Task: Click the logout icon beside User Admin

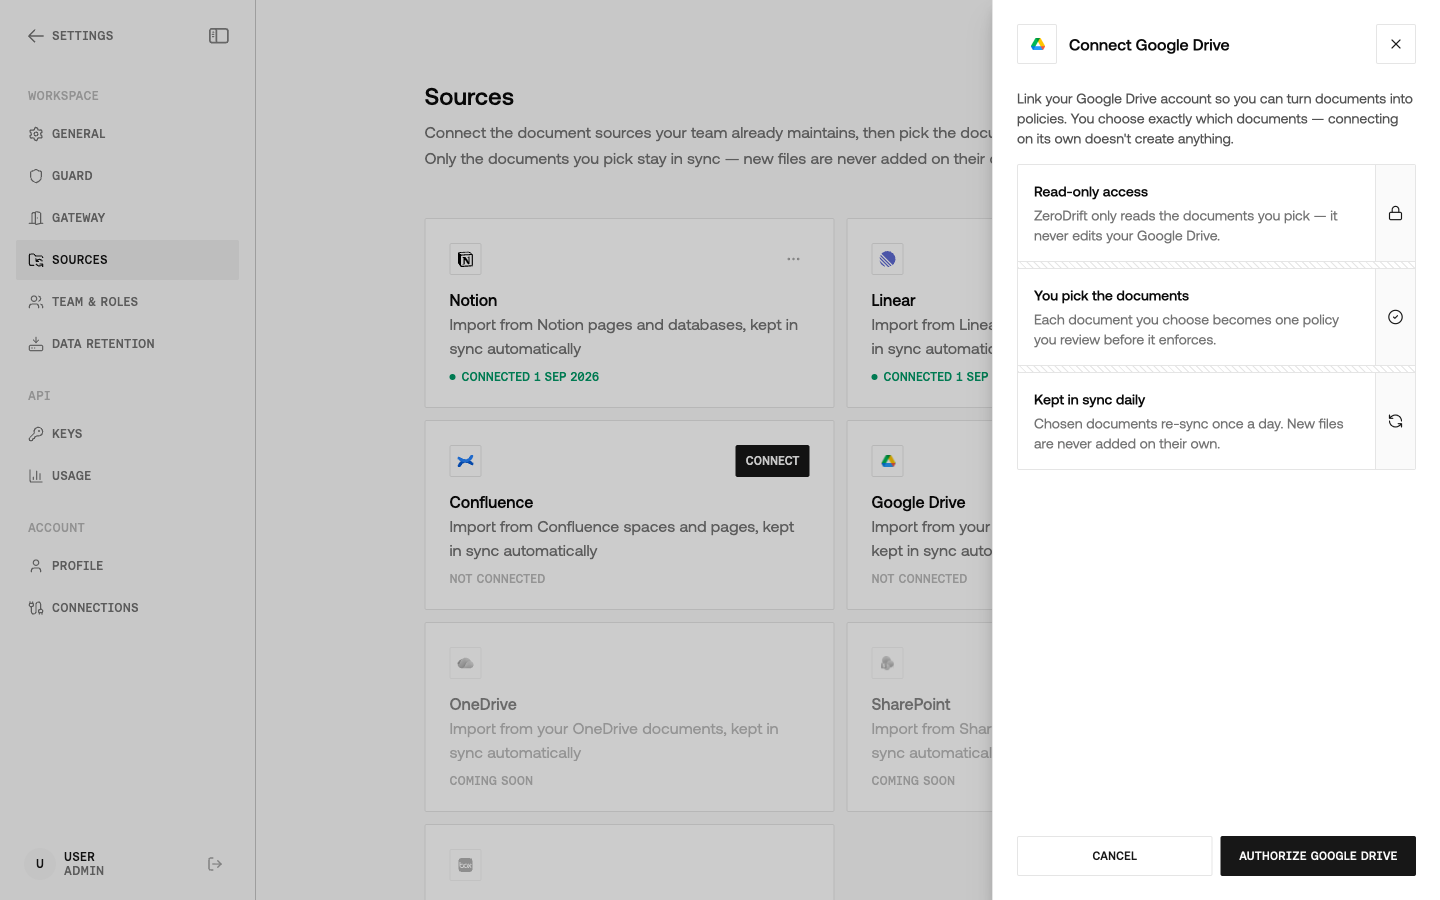Action: tap(215, 864)
